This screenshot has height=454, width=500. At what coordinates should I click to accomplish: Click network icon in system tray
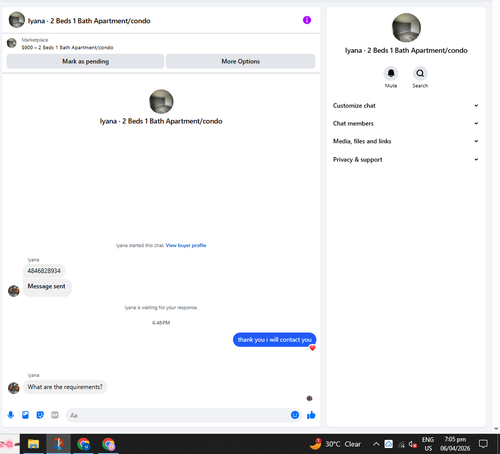[401, 444]
